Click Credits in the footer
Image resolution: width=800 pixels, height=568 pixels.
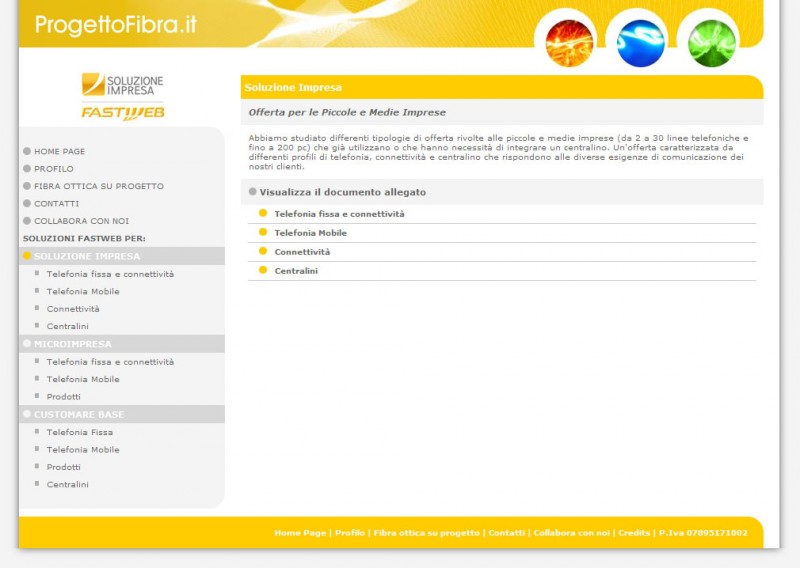(634, 533)
